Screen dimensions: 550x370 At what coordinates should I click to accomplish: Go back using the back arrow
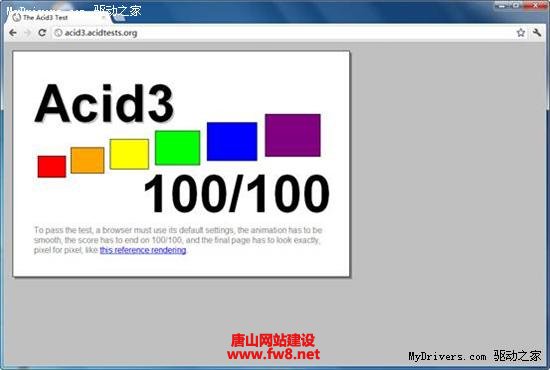13,33
